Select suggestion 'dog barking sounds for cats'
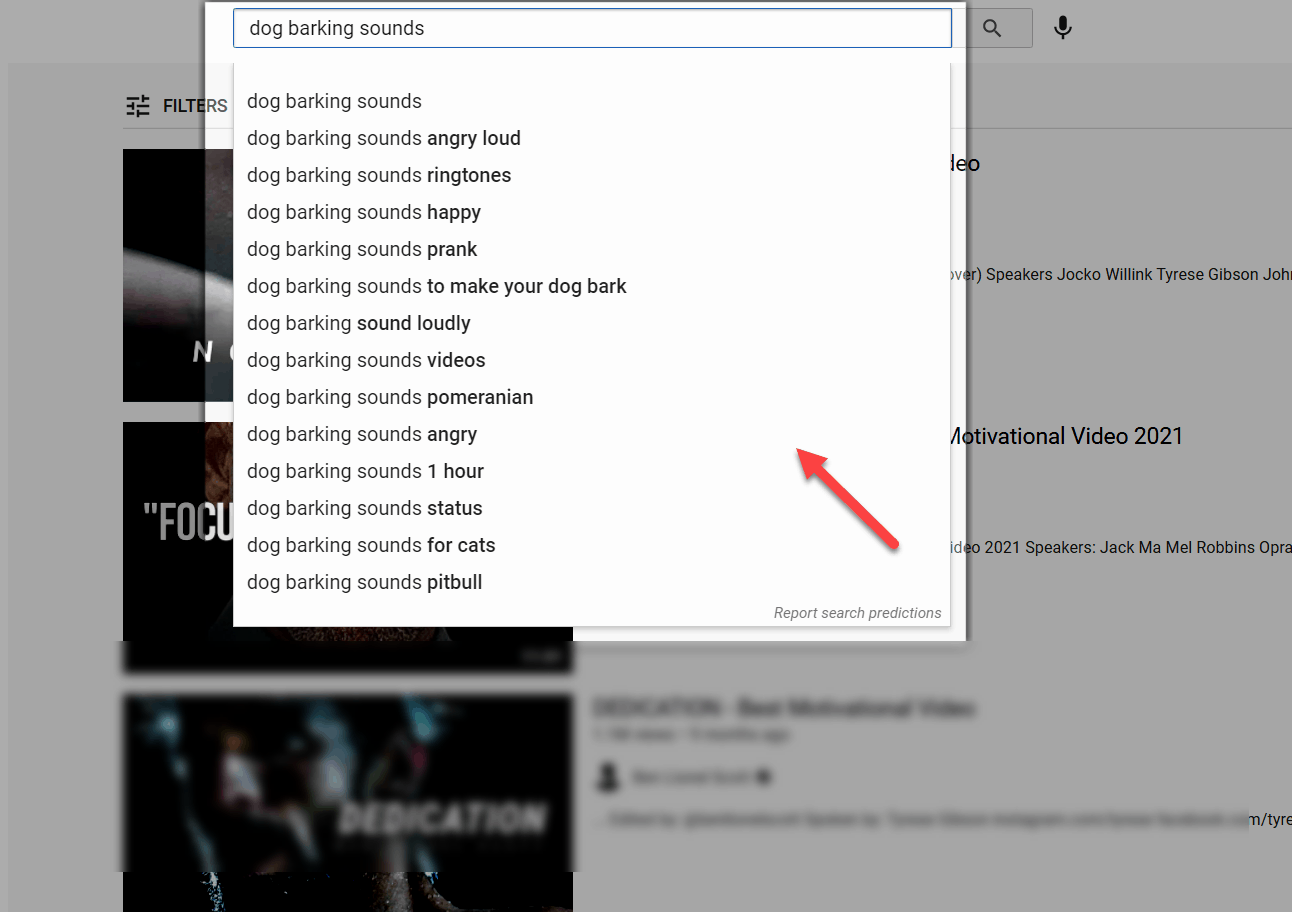Image resolution: width=1292 pixels, height=912 pixels. pyautogui.click(x=371, y=545)
